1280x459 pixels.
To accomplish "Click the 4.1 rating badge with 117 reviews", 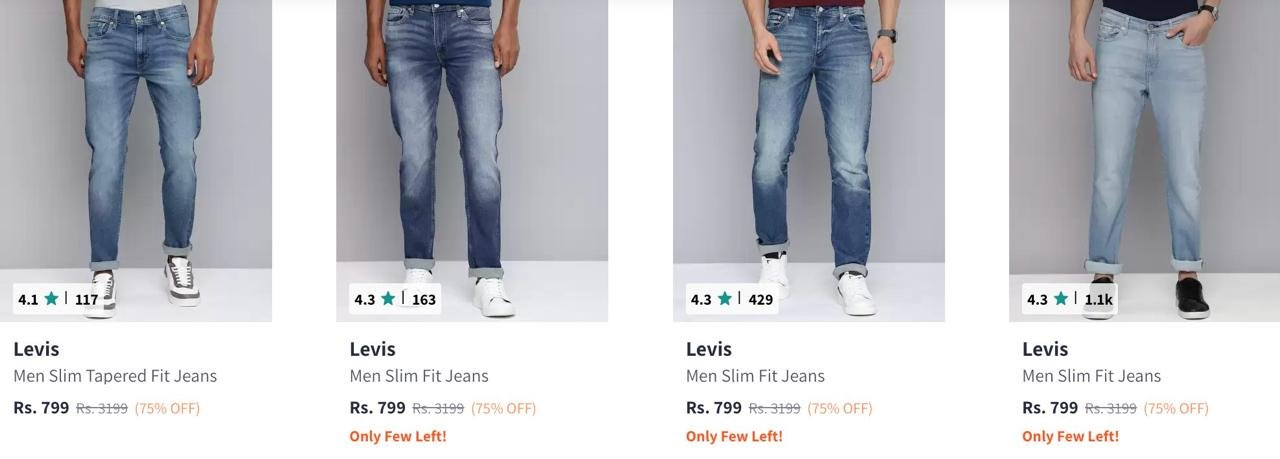I will tap(58, 299).
